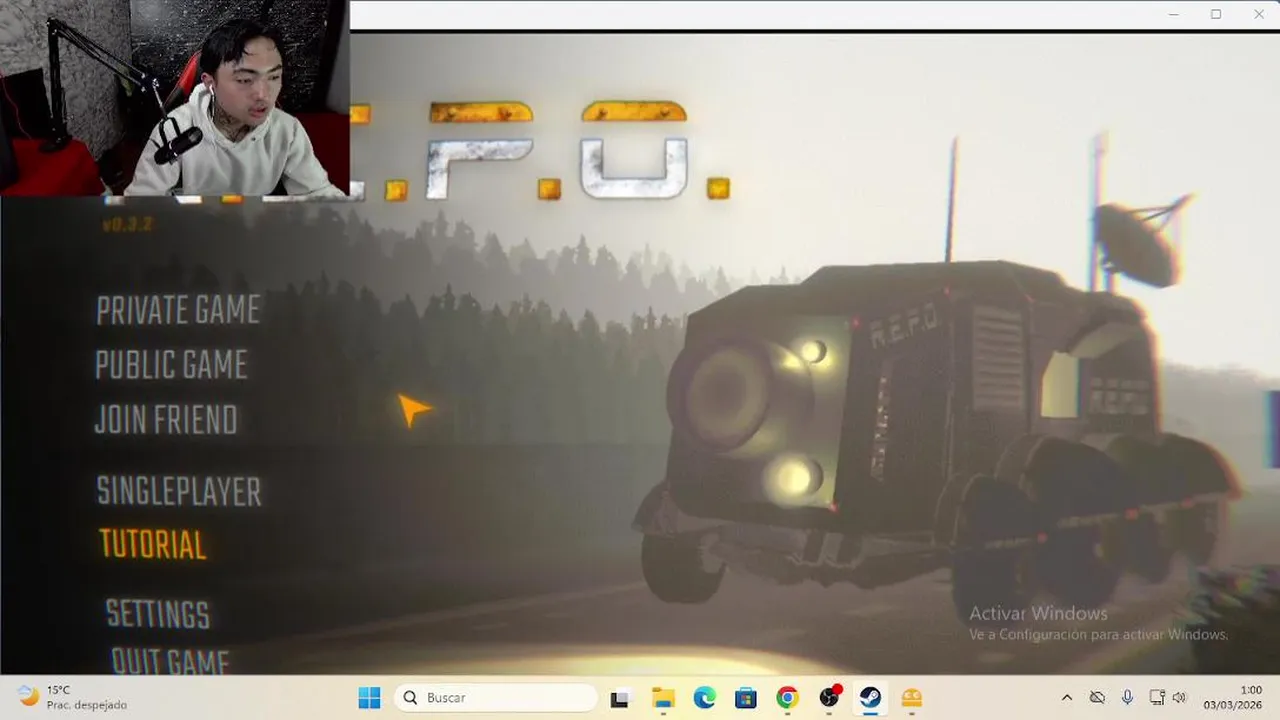Image resolution: width=1280 pixels, height=720 pixels.
Task: Open the game Settings menu
Action: pyautogui.click(x=158, y=614)
